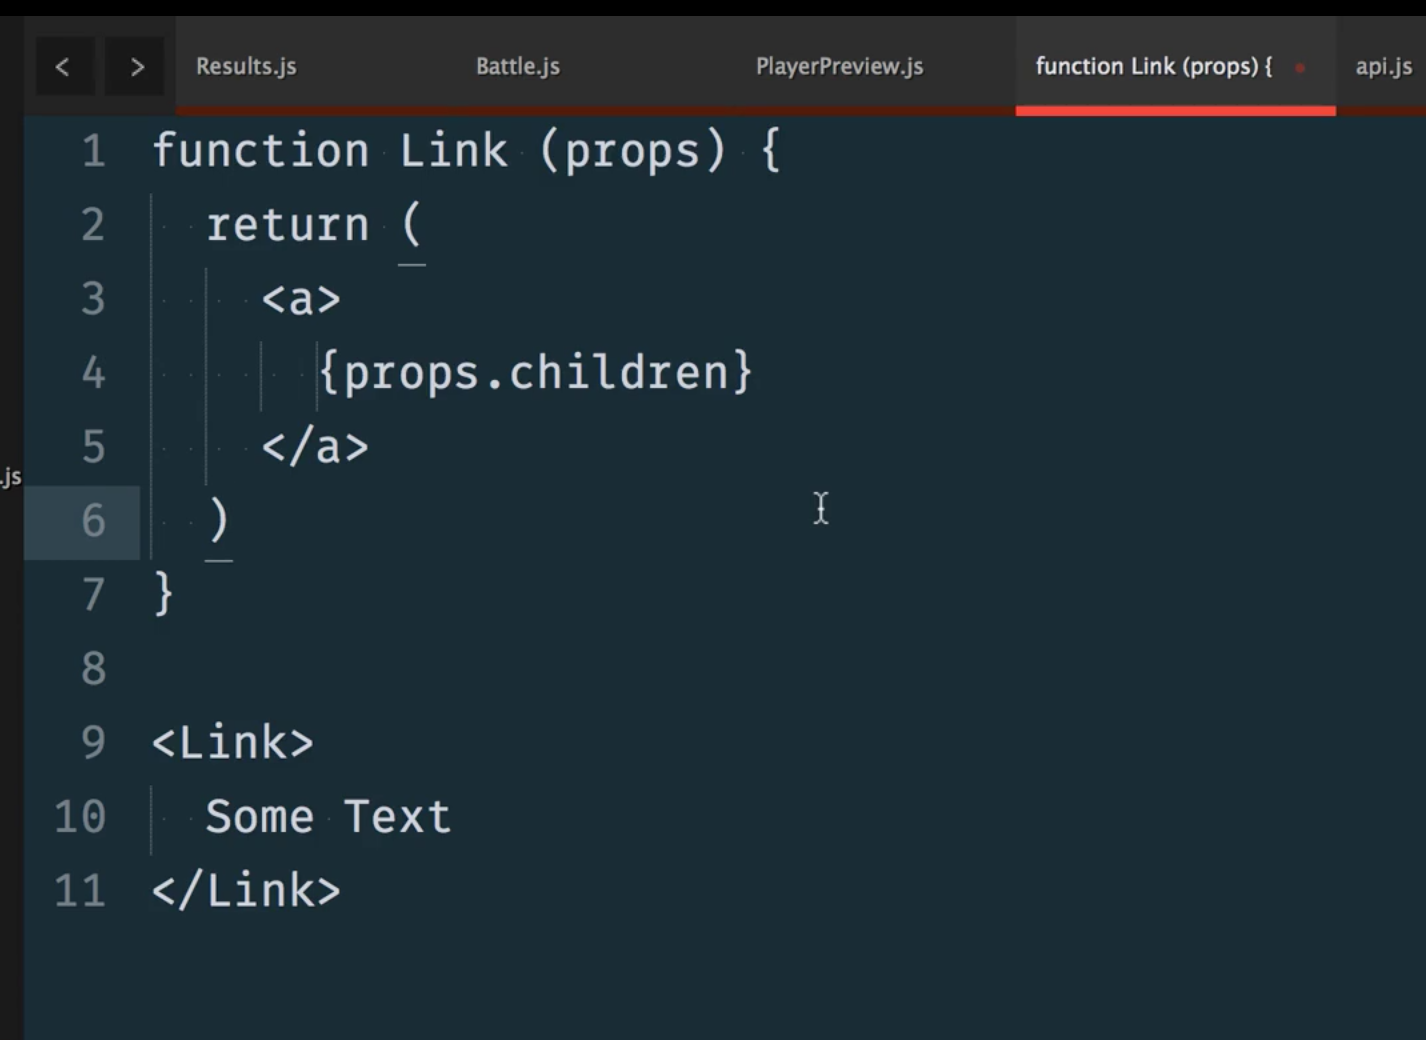Select the PlayerPreview.js tab
Image resolution: width=1426 pixels, height=1040 pixels.
click(839, 67)
